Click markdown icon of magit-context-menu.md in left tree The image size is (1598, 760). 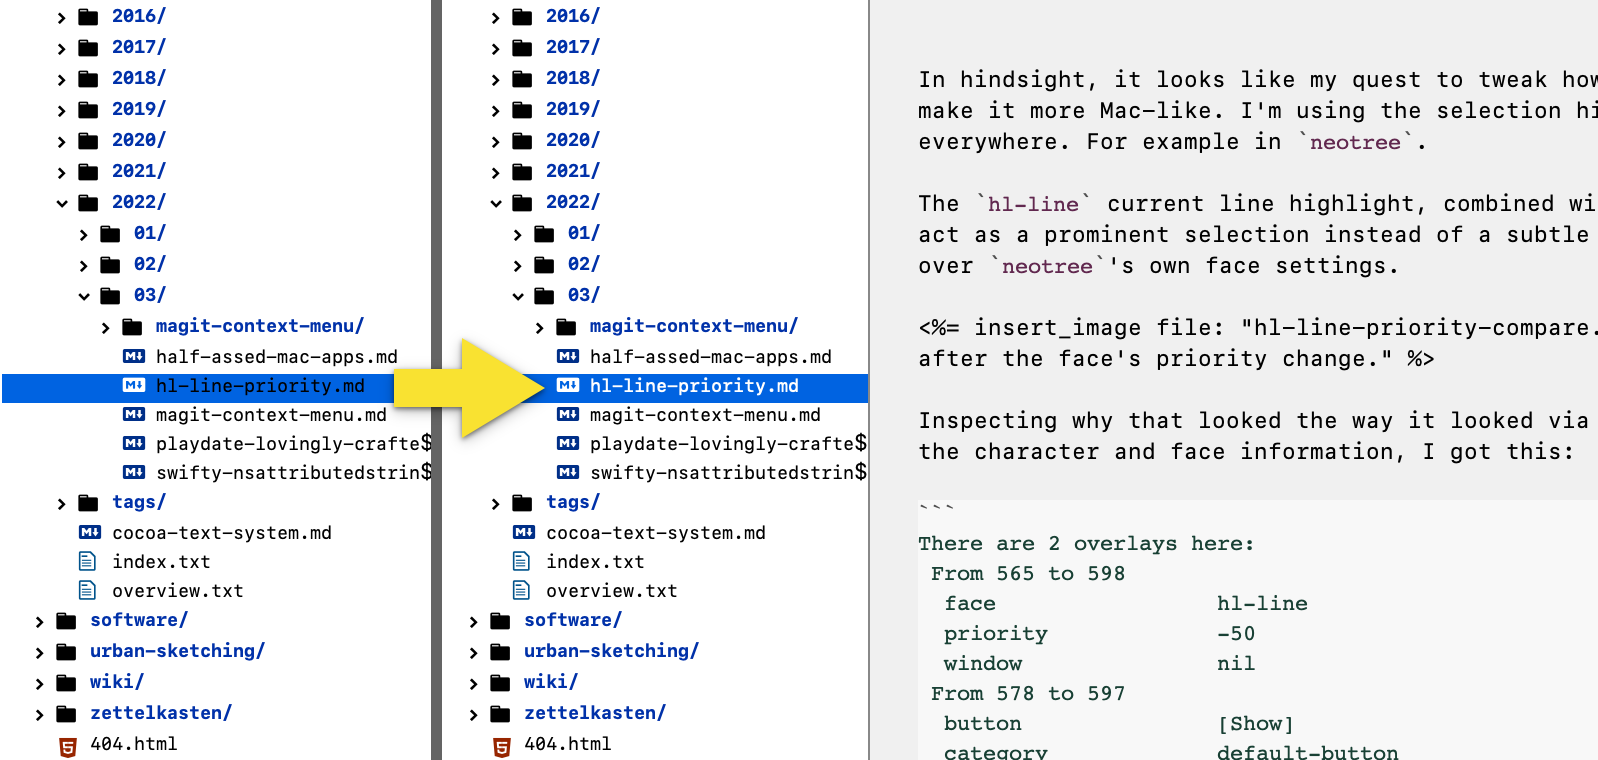134,414
